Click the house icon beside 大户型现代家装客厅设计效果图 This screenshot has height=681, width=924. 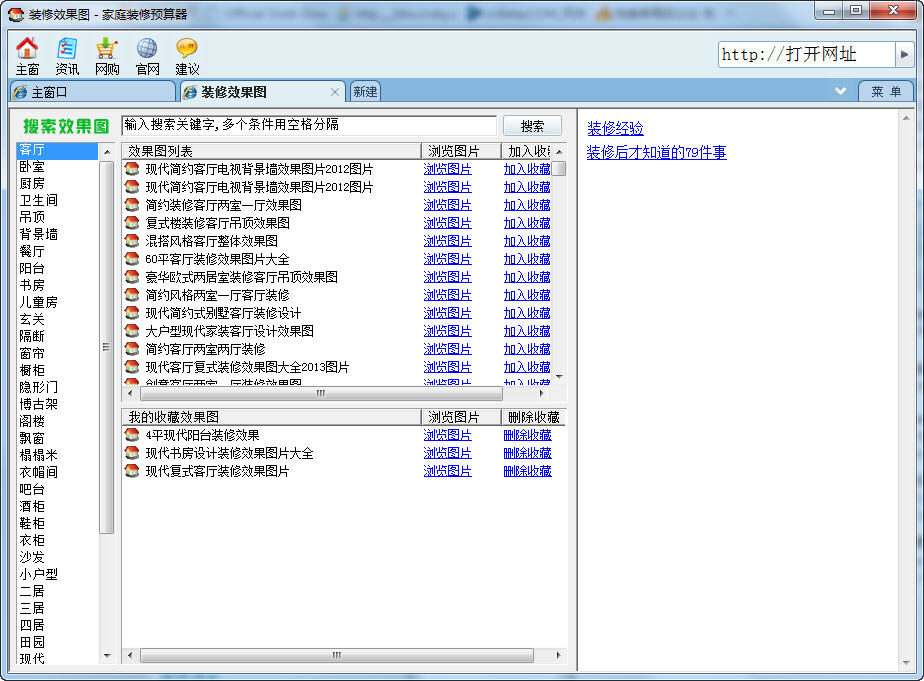[x=132, y=331]
